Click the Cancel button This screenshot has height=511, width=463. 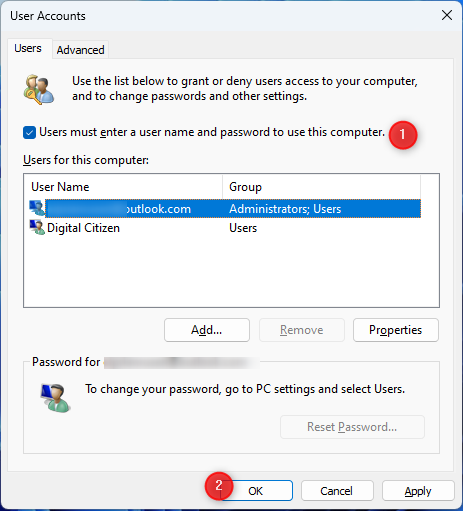click(x=337, y=491)
